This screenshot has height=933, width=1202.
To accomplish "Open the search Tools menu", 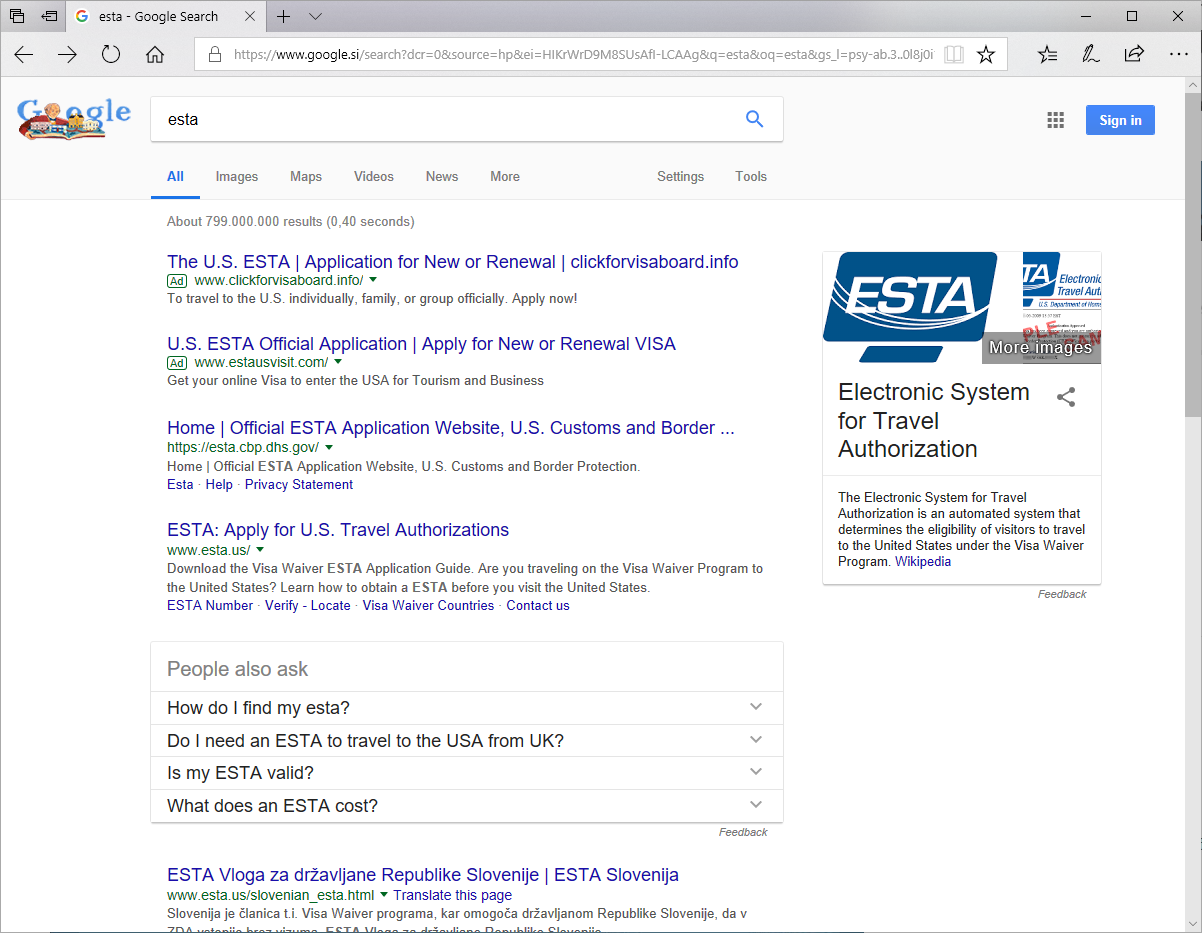I will pyautogui.click(x=751, y=177).
